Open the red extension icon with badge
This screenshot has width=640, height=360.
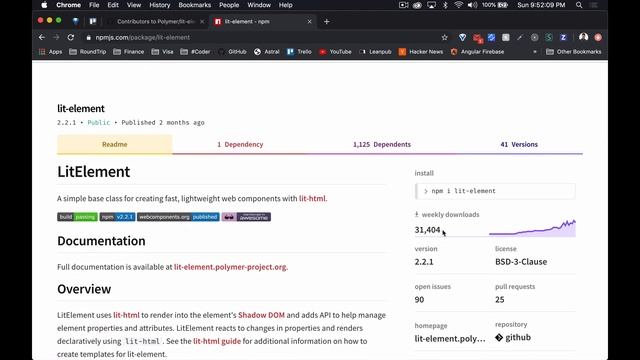[x=477, y=38]
